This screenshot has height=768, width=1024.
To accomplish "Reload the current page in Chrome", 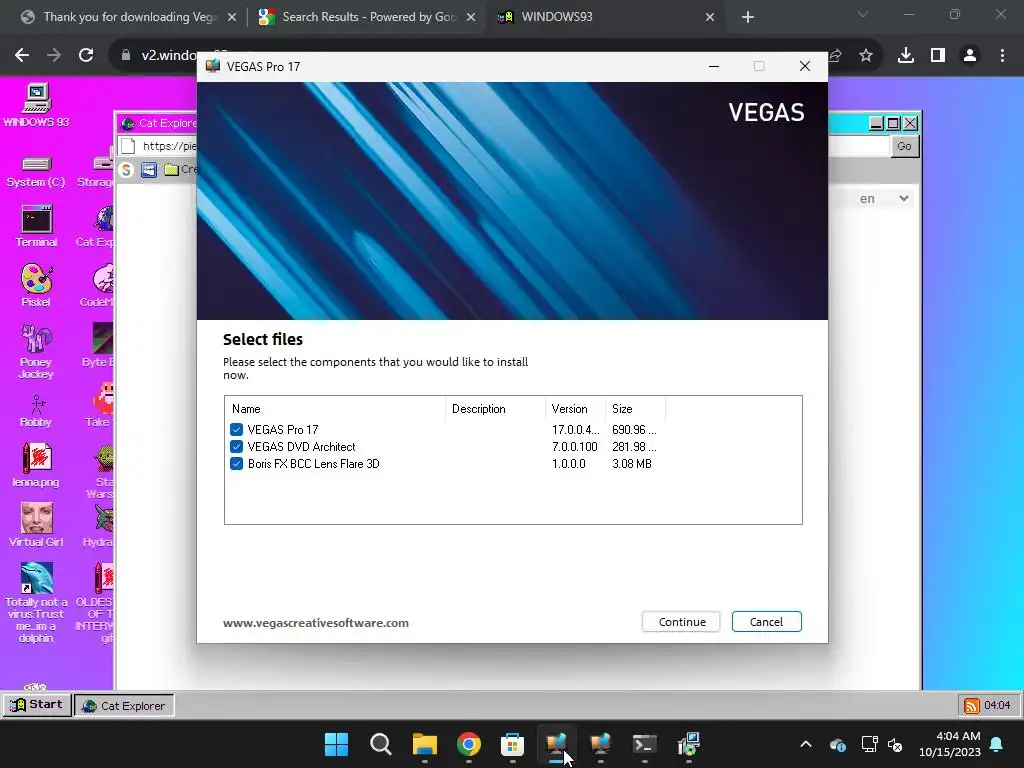I will [86, 56].
